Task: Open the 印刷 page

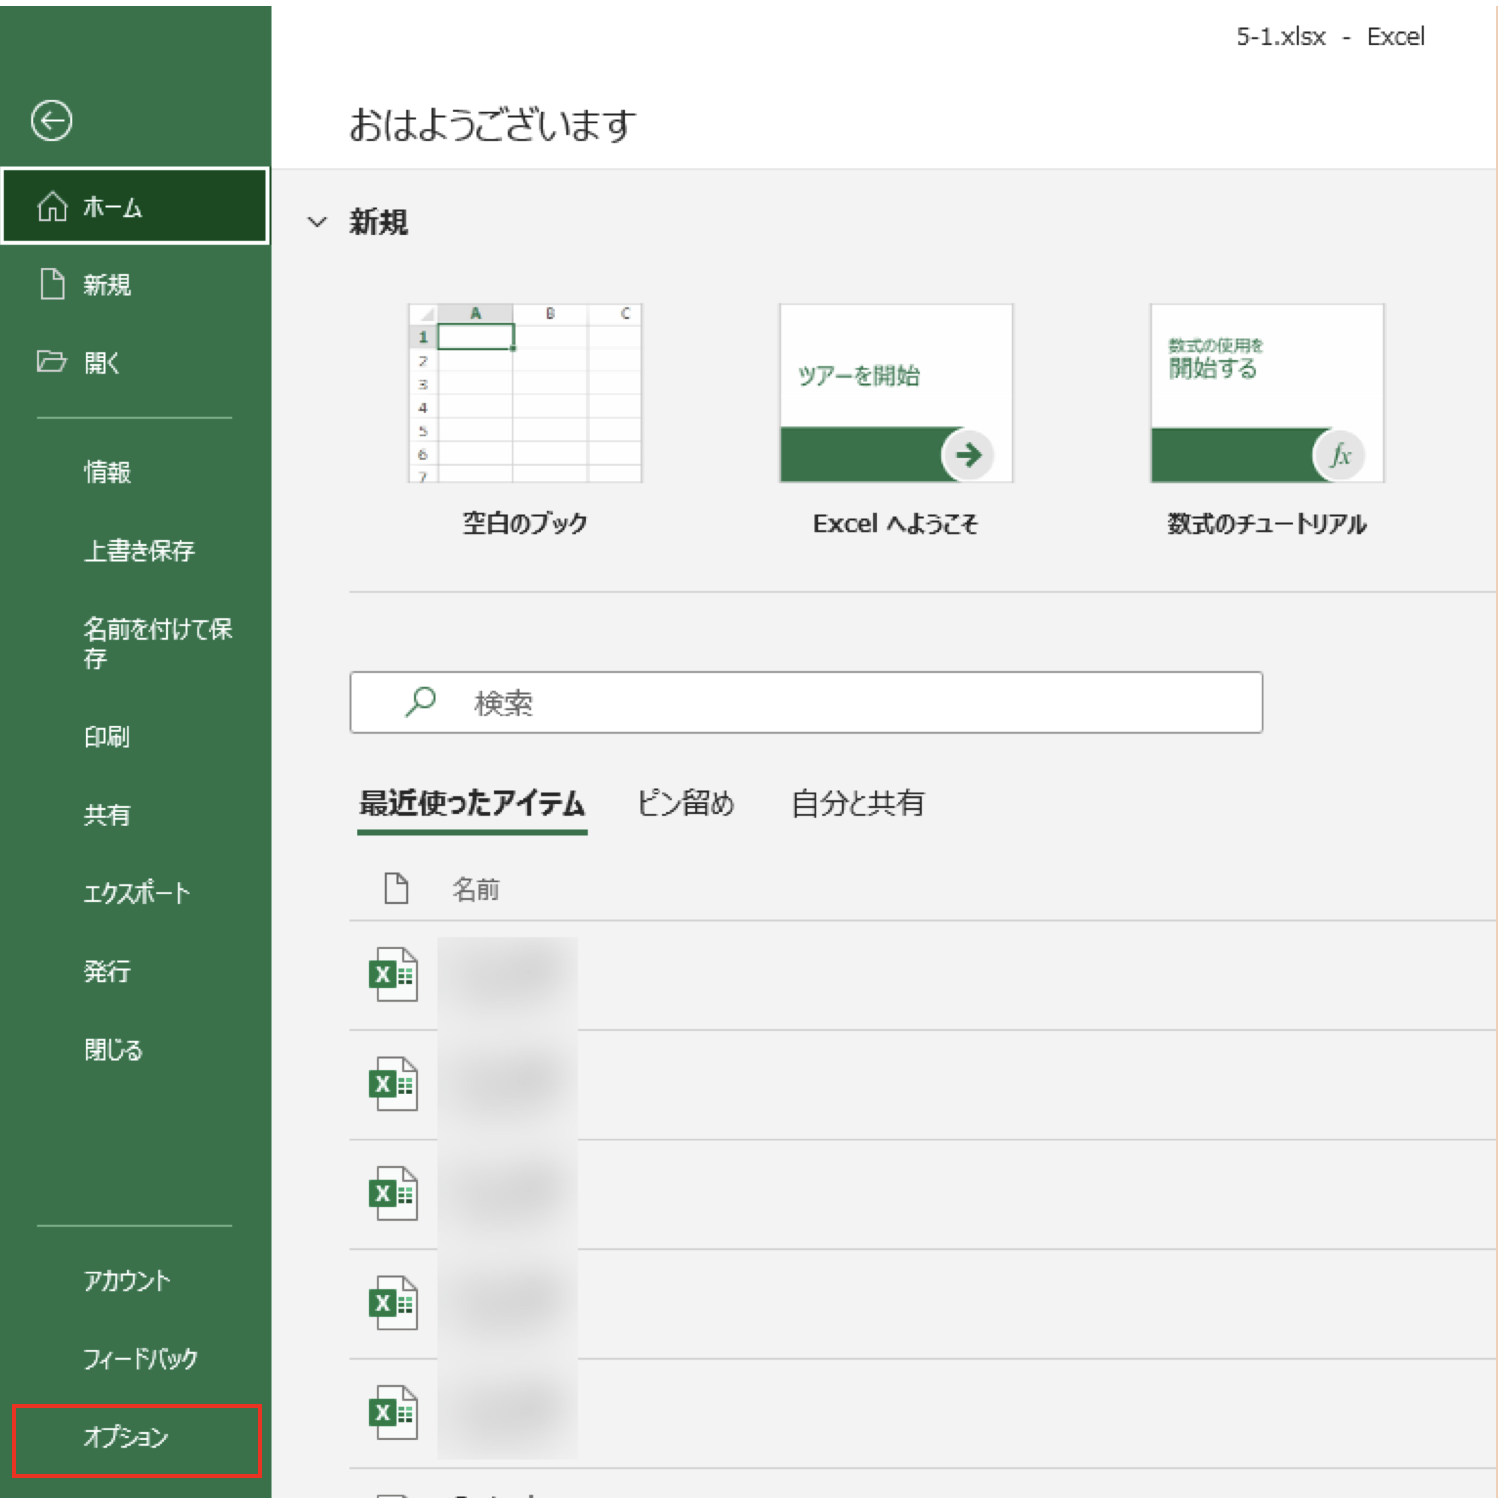Action: 135,737
